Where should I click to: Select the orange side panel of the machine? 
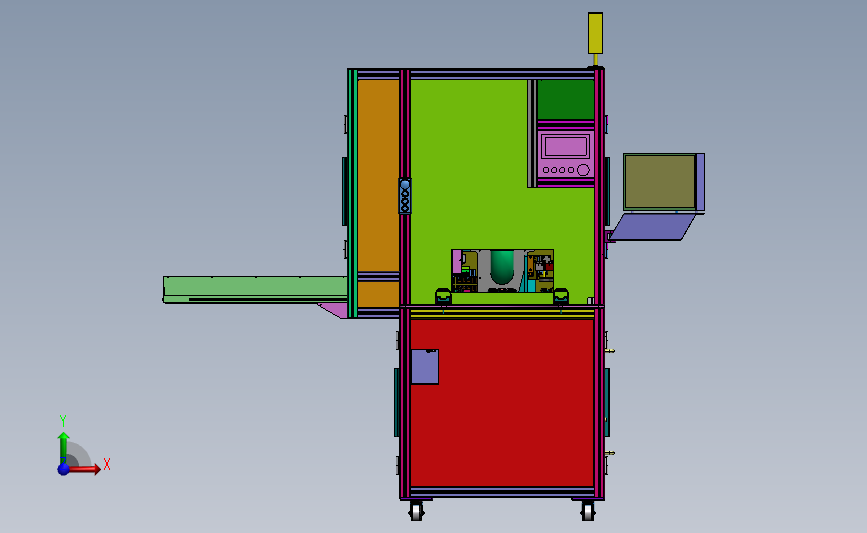click(378, 176)
